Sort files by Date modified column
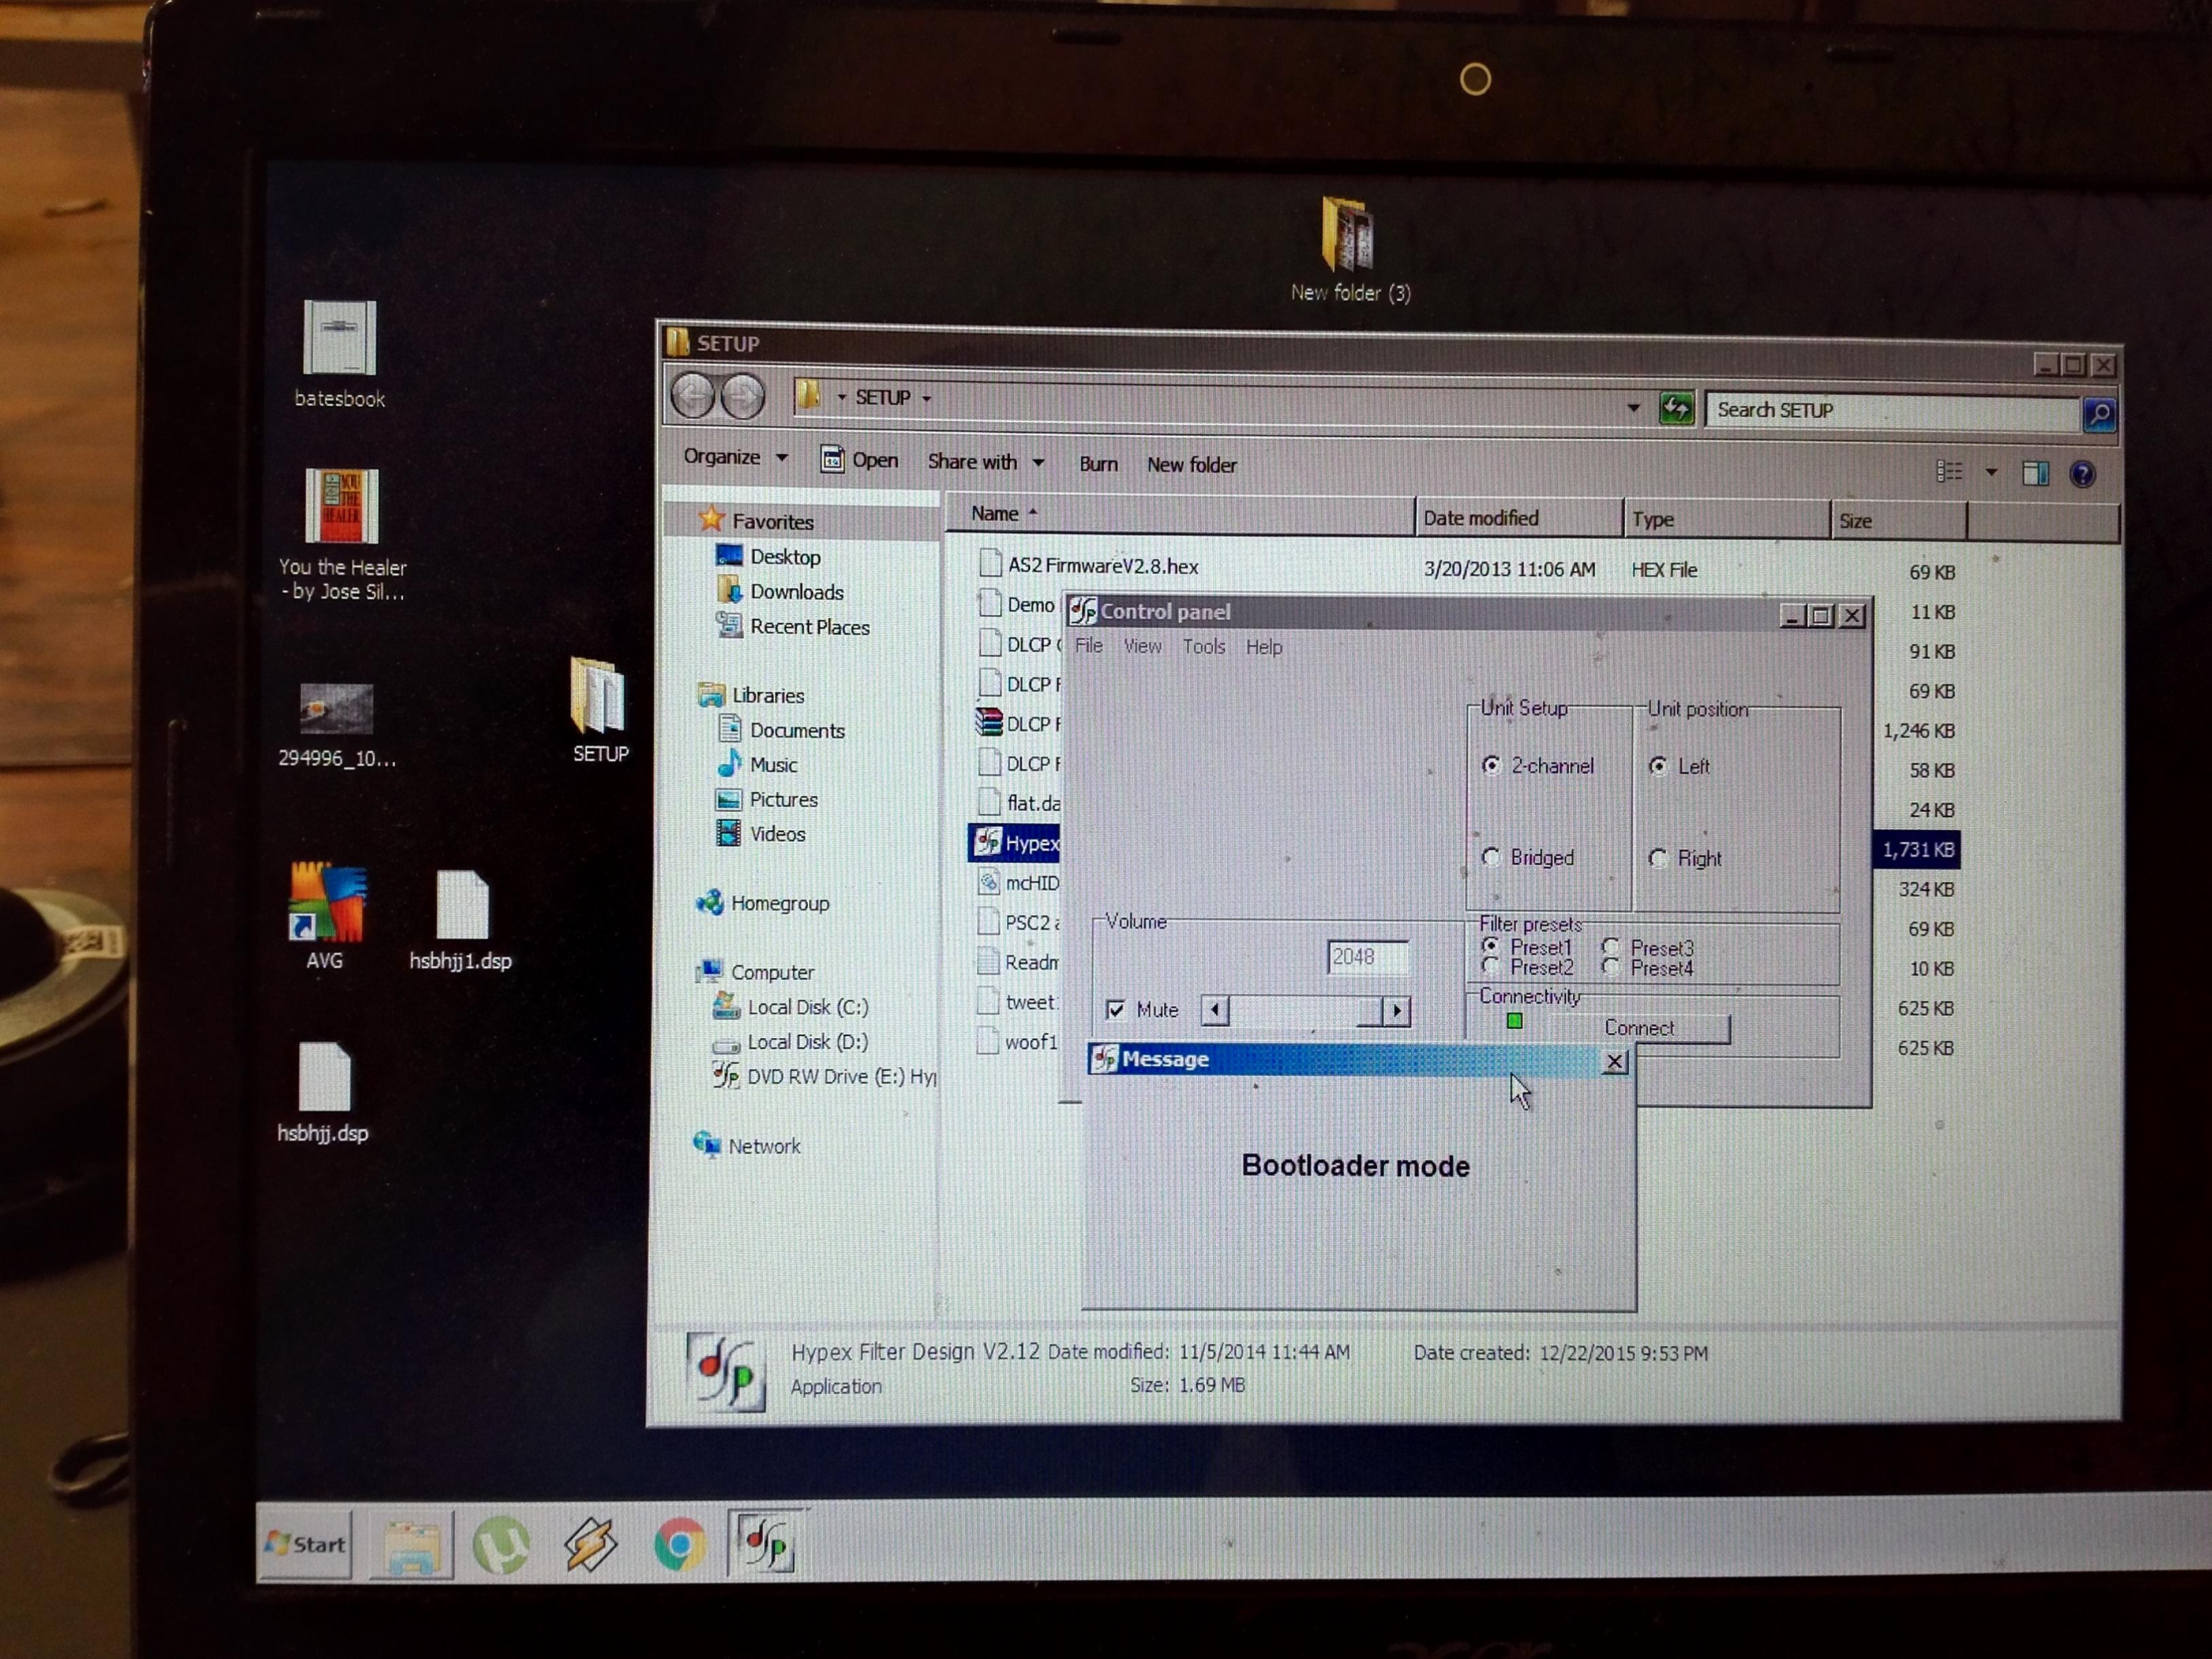The height and width of the screenshot is (1659, 2212). (x=1518, y=518)
